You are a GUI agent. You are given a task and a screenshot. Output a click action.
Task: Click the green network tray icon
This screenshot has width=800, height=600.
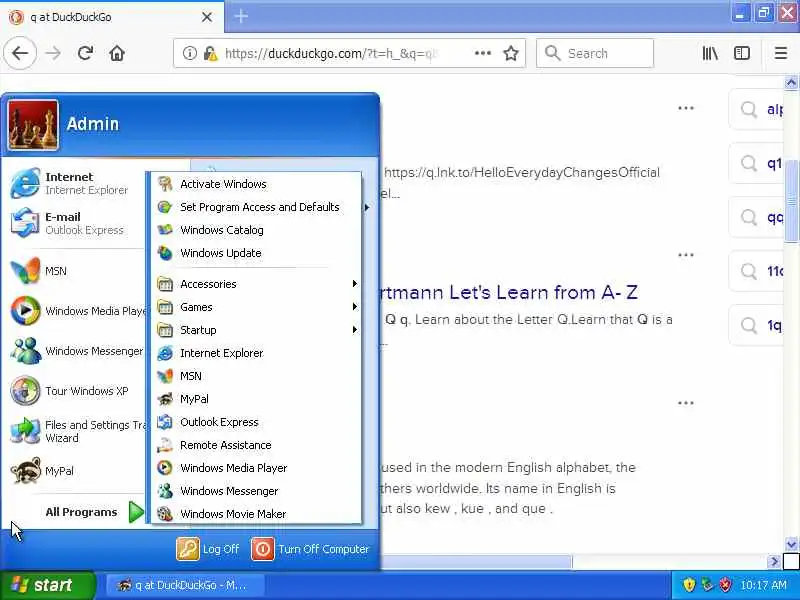click(x=707, y=585)
